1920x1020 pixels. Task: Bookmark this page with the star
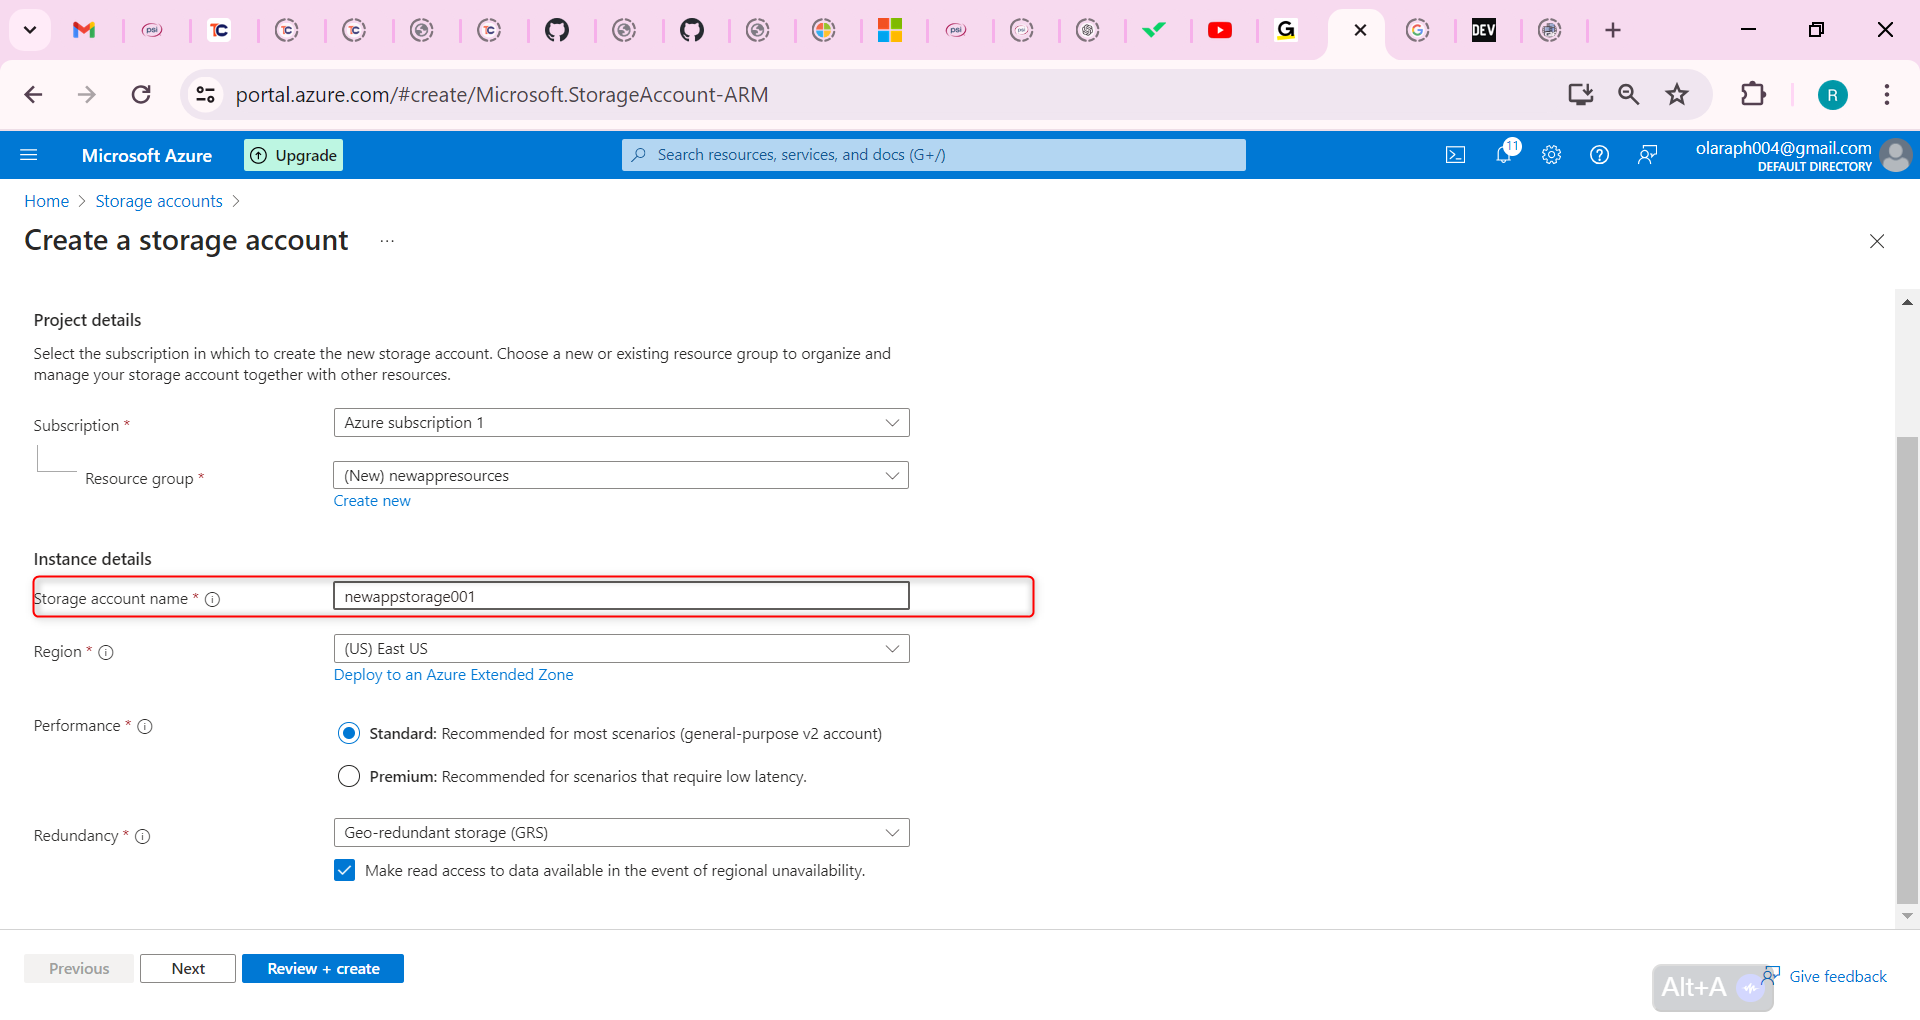point(1677,95)
